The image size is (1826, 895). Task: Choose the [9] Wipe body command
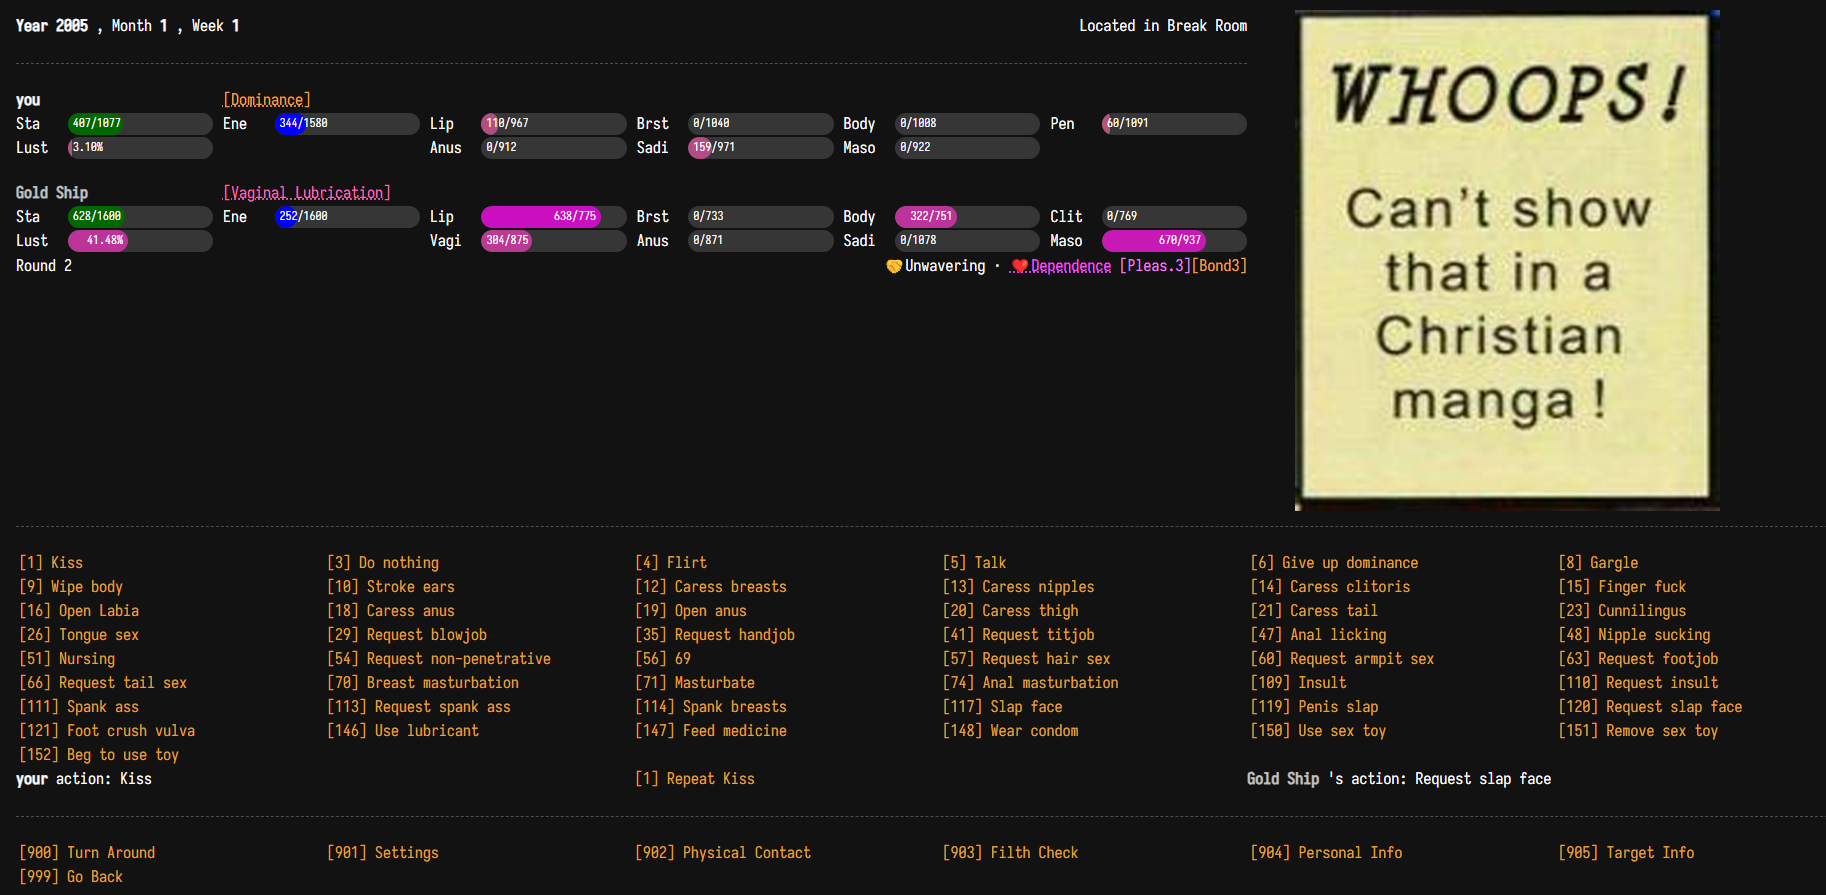point(71,587)
